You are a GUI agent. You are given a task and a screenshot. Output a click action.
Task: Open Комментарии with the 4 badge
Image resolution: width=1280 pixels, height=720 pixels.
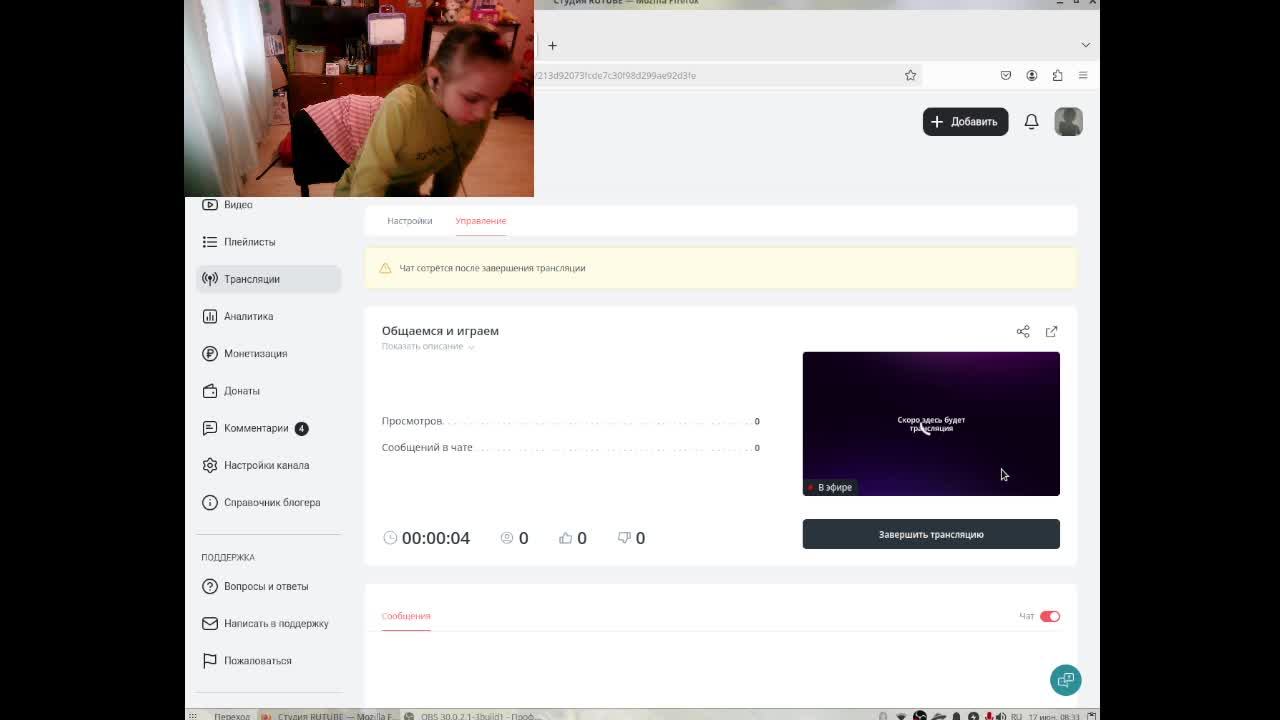(268, 428)
